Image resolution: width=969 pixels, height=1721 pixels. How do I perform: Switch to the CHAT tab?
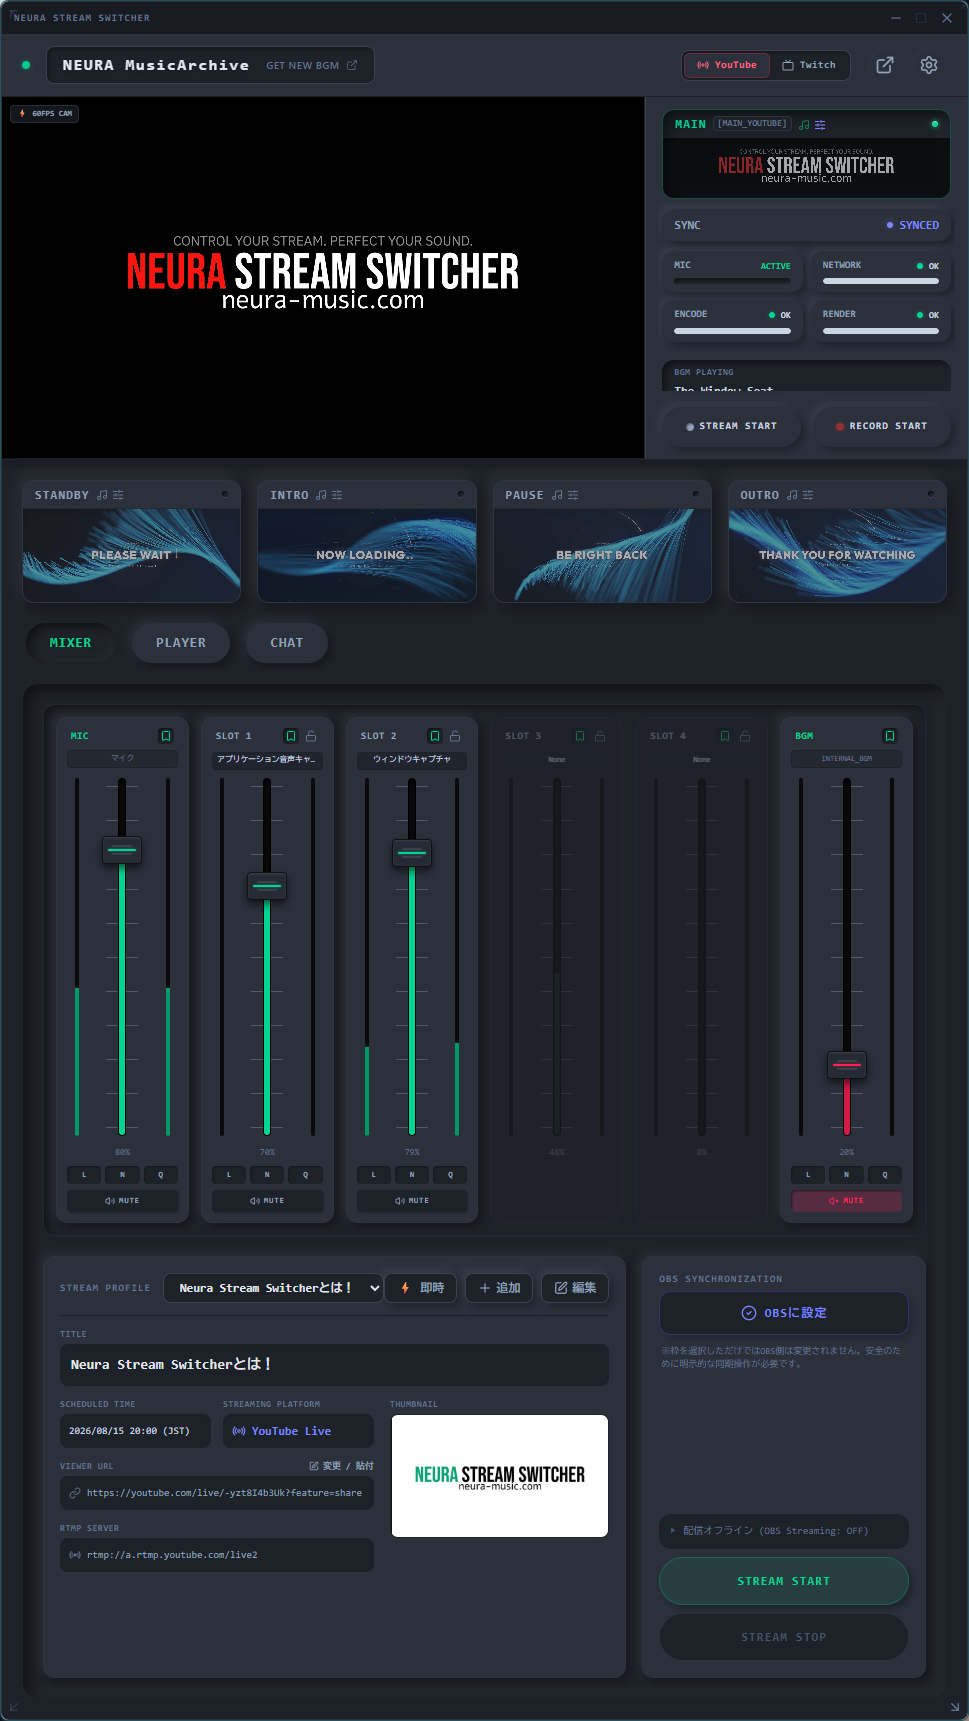point(287,643)
